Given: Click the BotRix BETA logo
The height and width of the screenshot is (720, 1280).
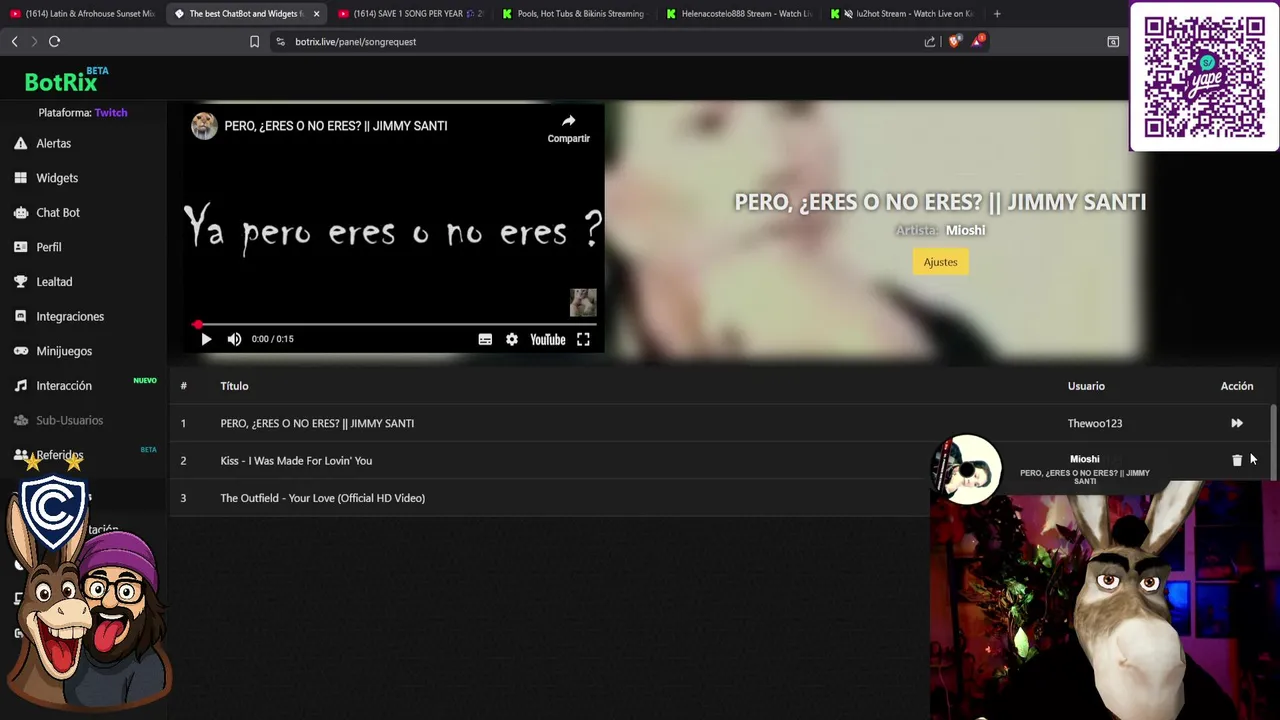Looking at the screenshot, I should click(66, 81).
